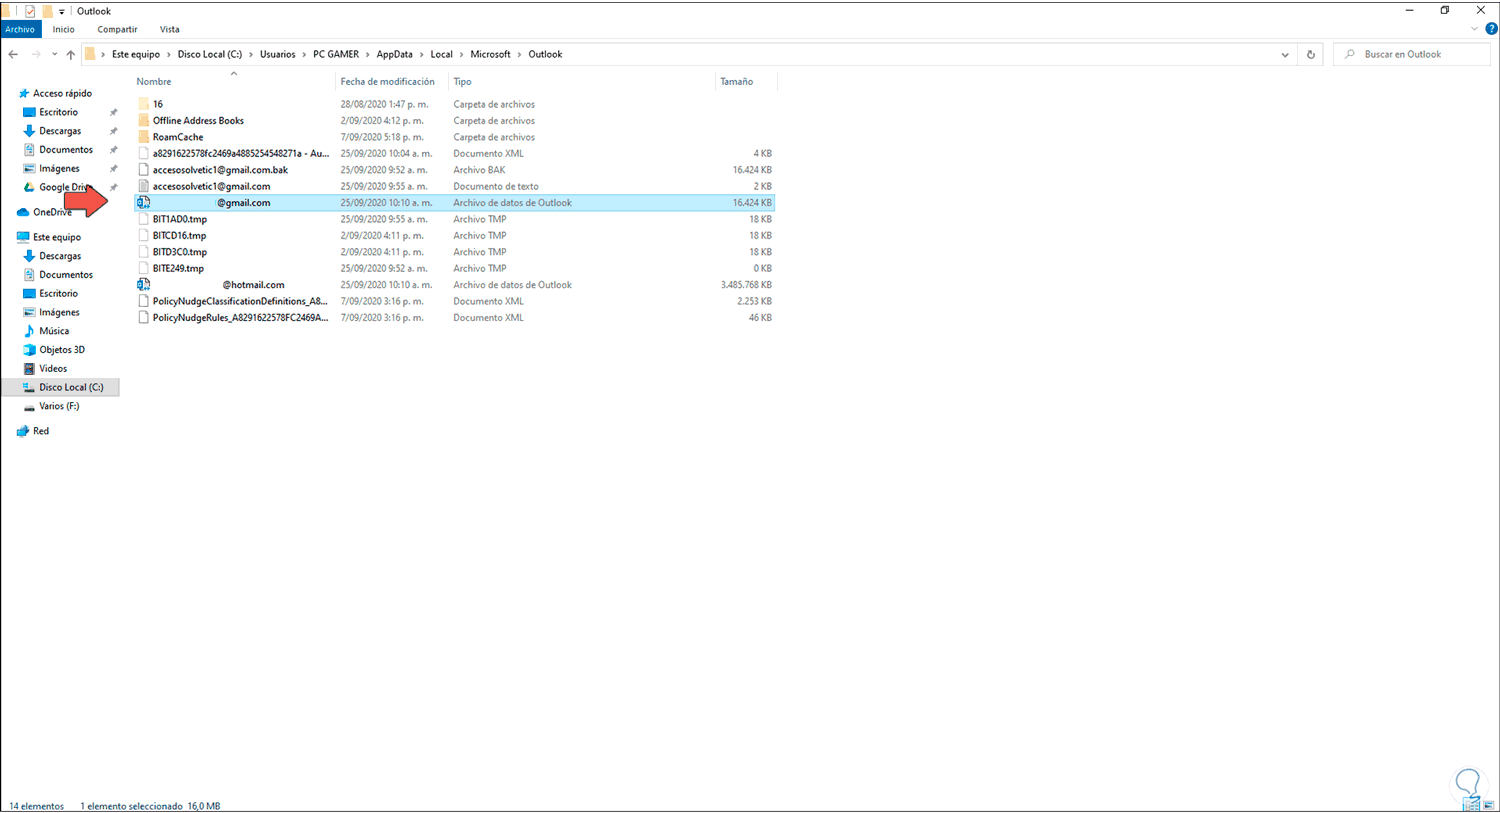Open OneDrive cloud icon in sidebar
Screen dimensions: 1500x813
(x=23, y=212)
